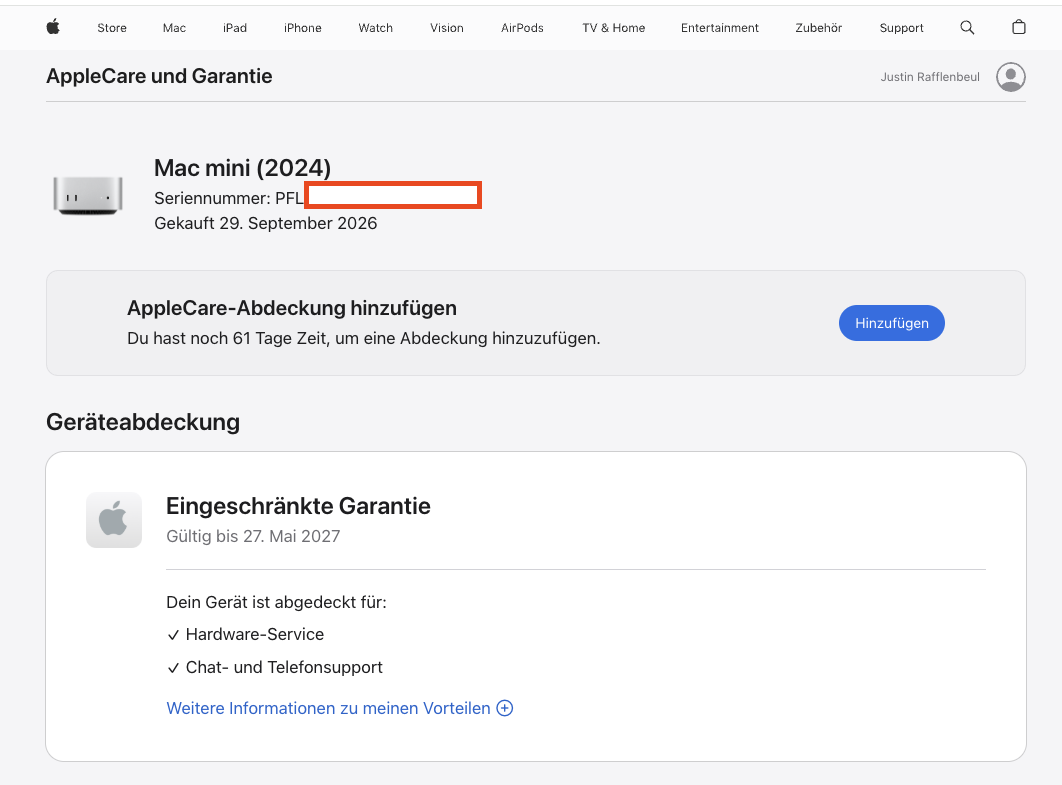Click the 61 Tage Zeit notice text

point(364,338)
